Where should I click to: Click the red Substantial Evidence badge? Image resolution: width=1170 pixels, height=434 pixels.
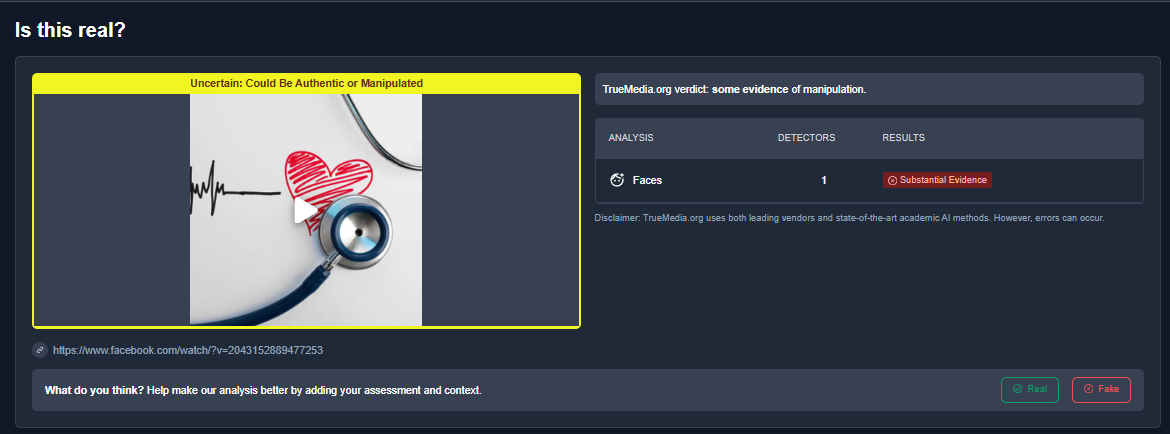coord(937,180)
